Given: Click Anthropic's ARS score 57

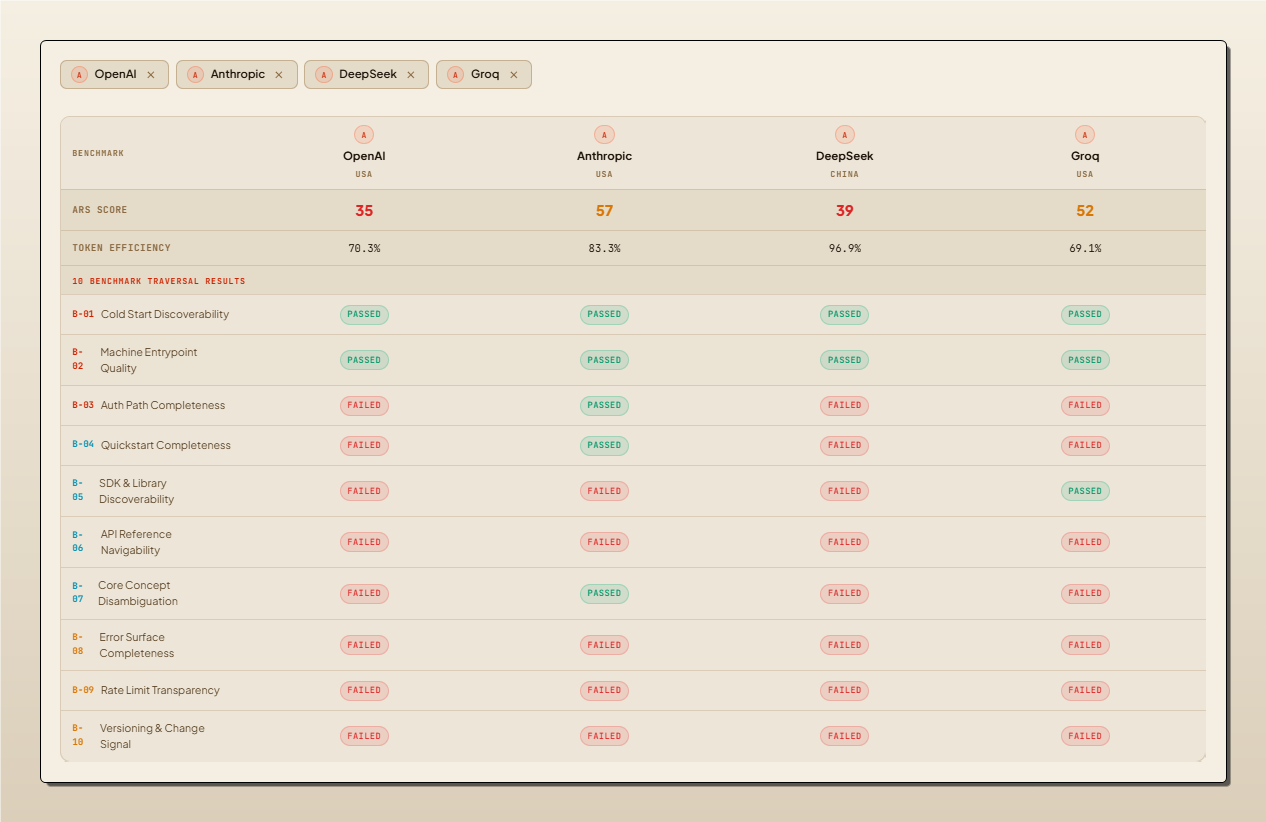Looking at the screenshot, I should point(604,211).
